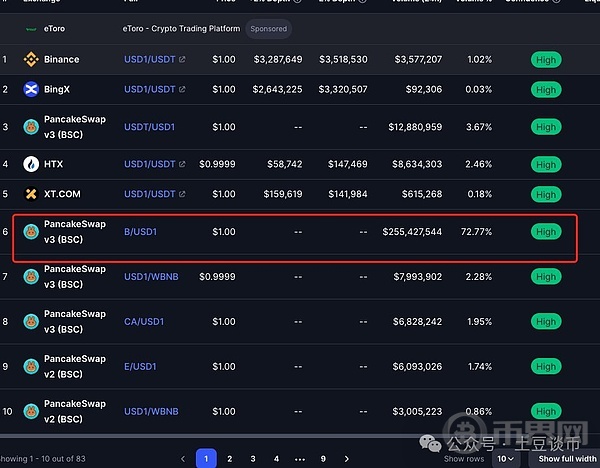Open the USDT/USD1 pair link
This screenshot has width=600, height=468.
149,127
